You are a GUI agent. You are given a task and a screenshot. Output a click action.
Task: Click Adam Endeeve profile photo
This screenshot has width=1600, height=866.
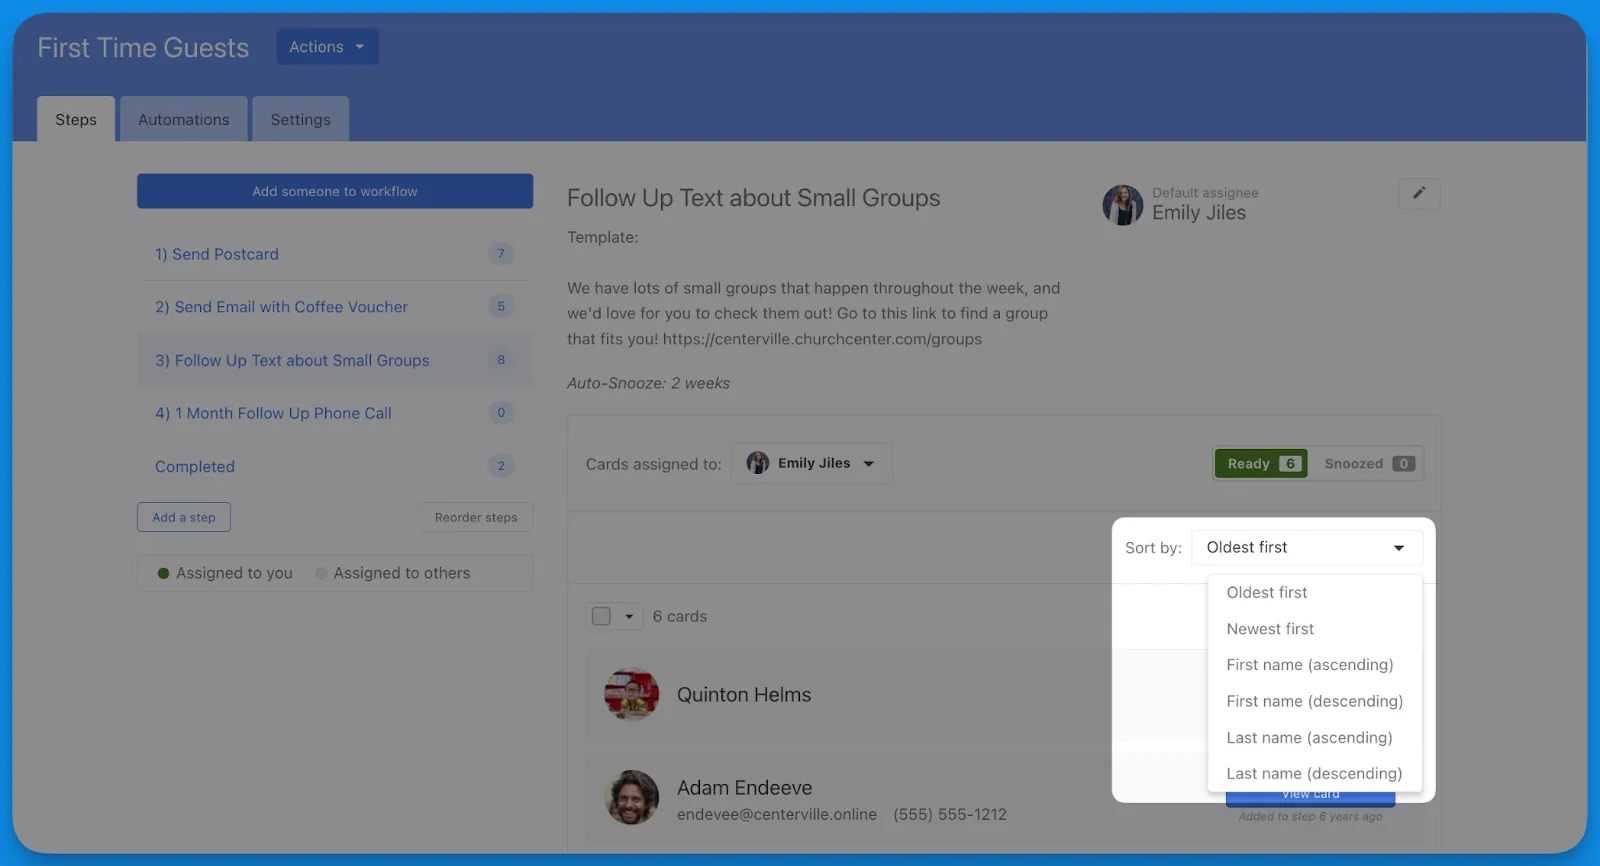click(x=631, y=797)
